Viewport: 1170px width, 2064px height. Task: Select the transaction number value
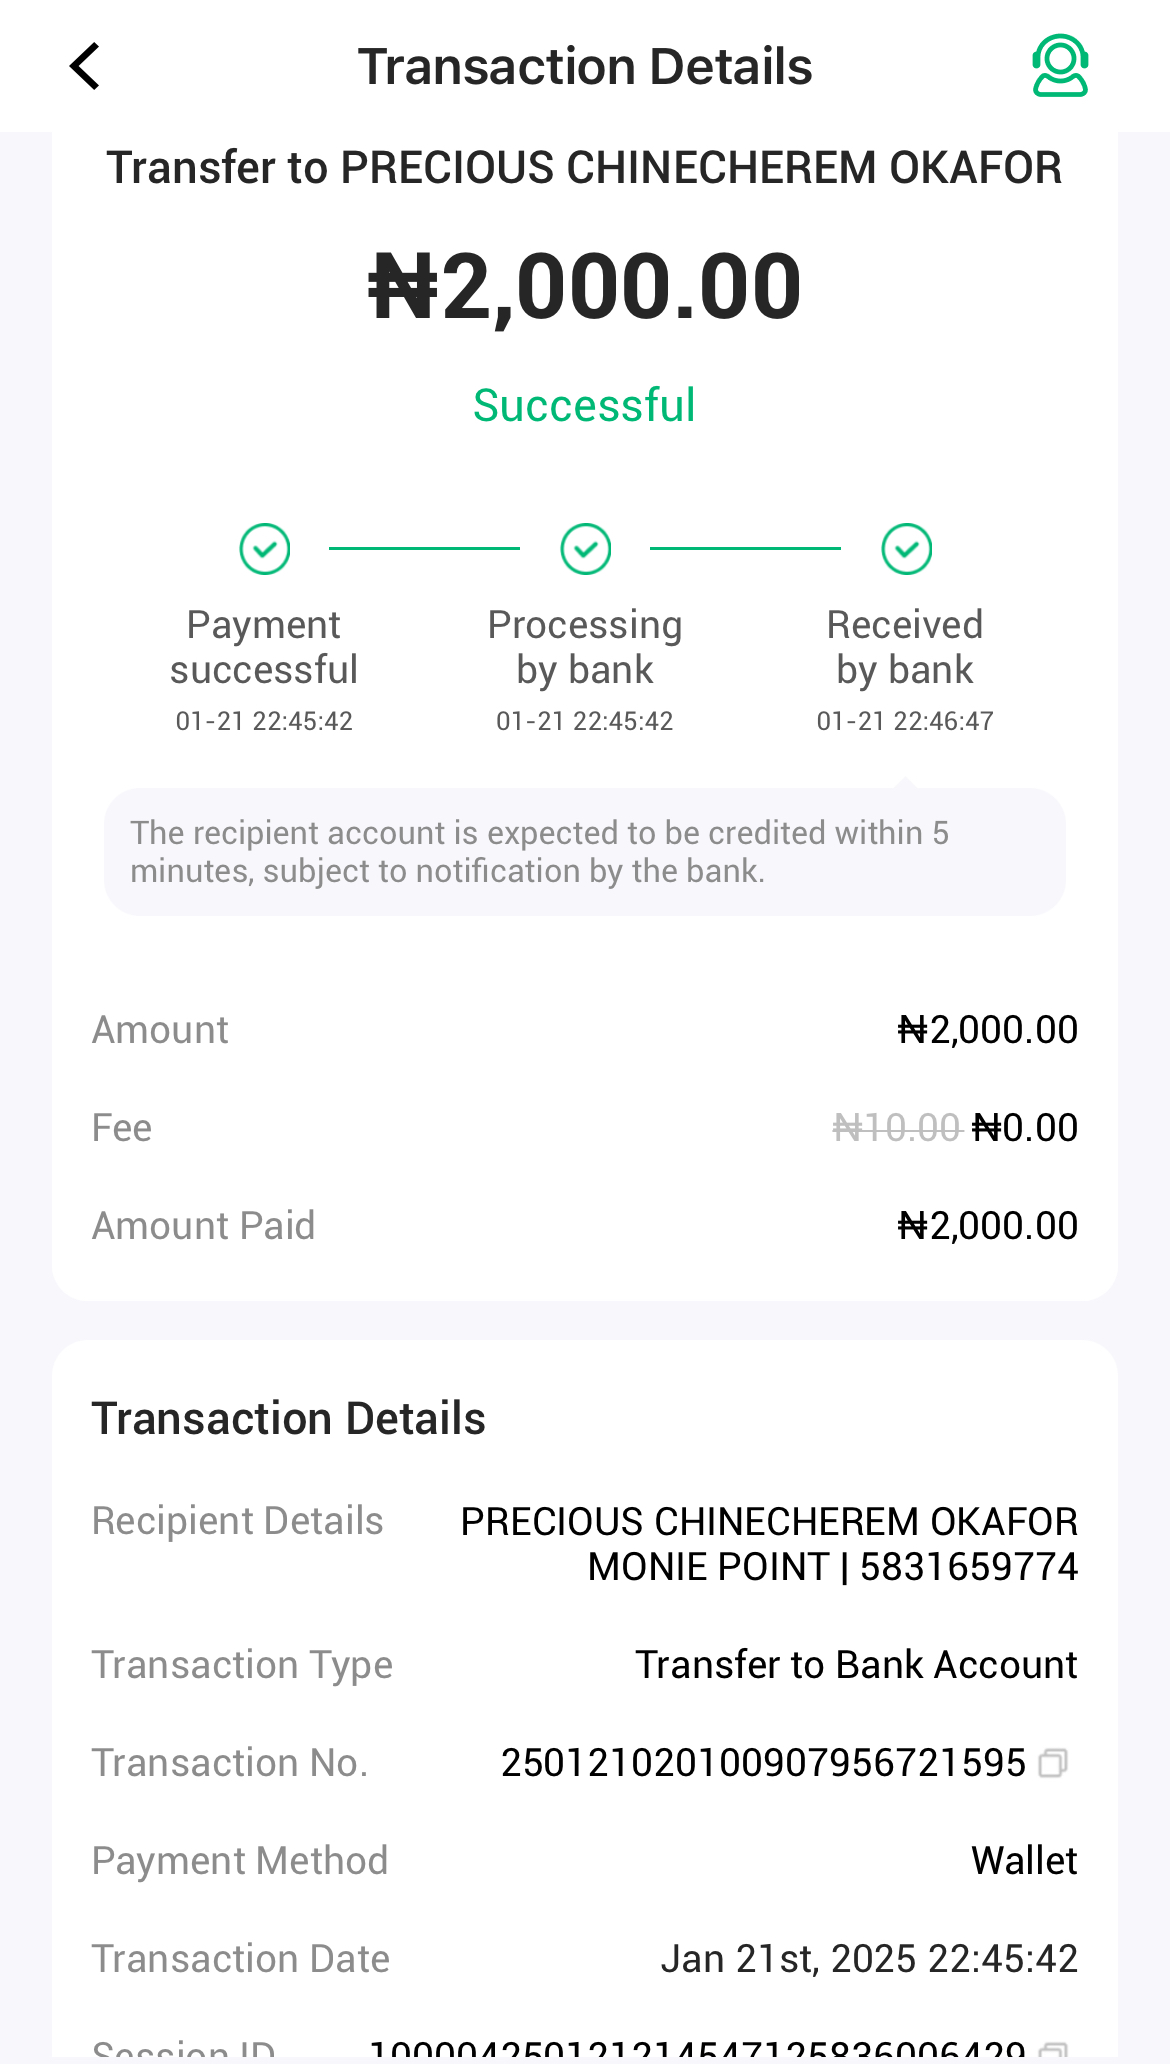pyautogui.click(x=763, y=1763)
